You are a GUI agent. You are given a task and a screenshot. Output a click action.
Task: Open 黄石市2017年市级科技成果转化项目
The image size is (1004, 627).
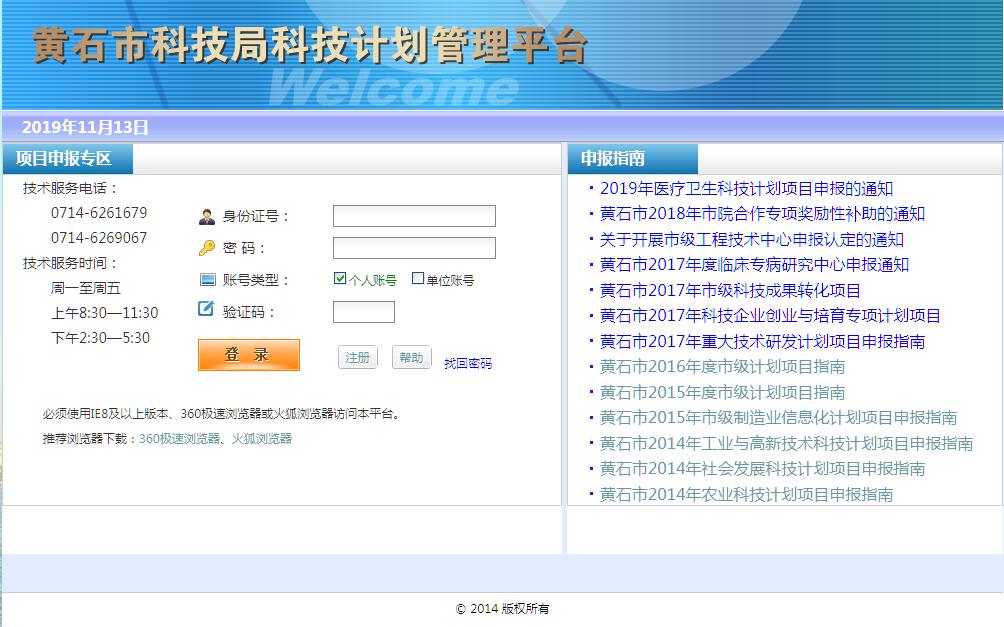(x=730, y=291)
